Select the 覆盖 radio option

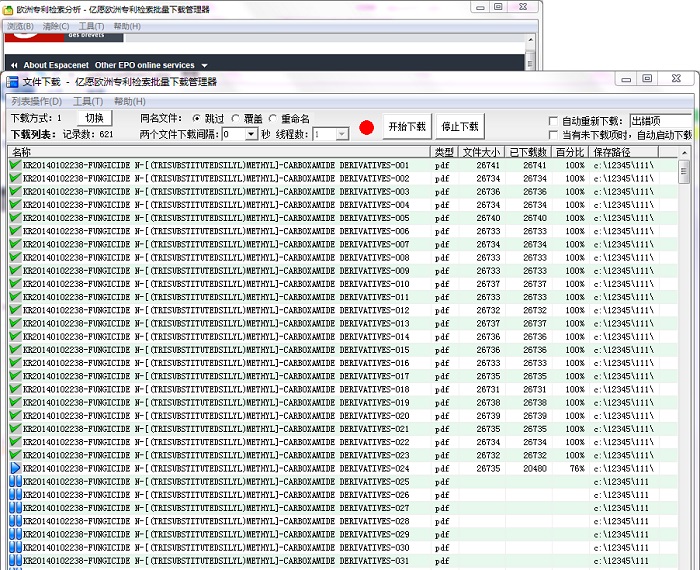[236, 119]
